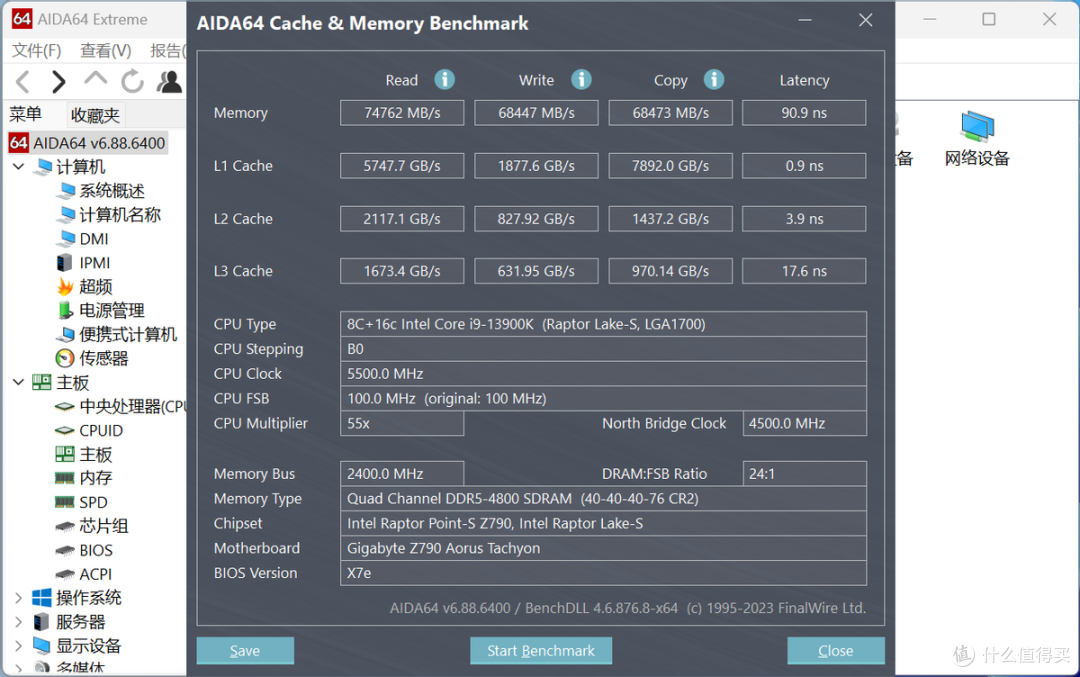Click the Start Benchmark button

click(541, 651)
